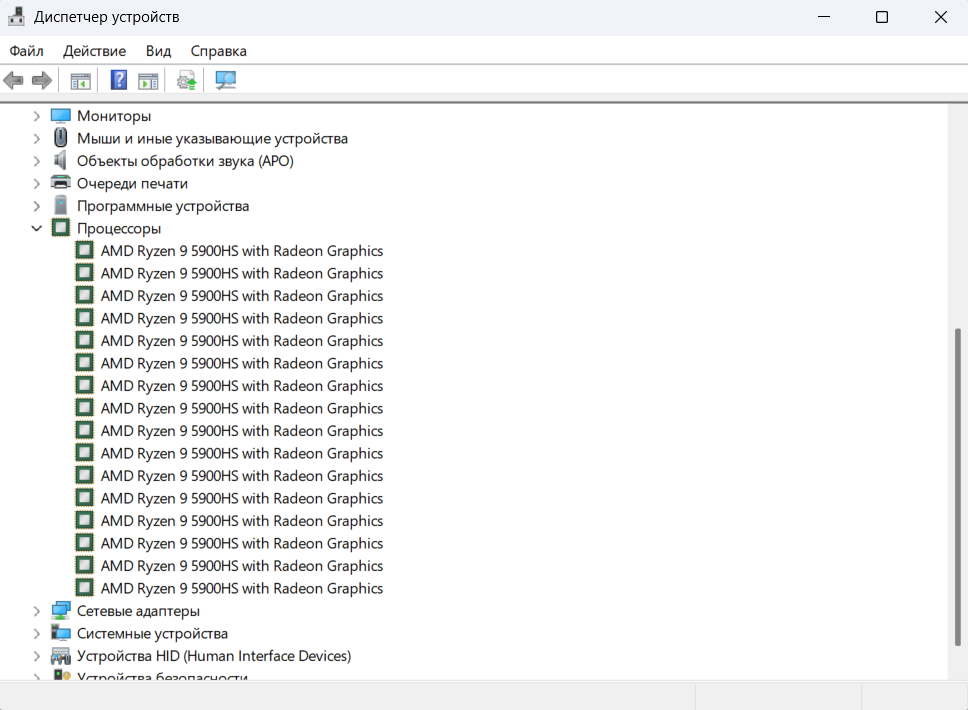Image resolution: width=968 pixels, height=710 pixels.
Task: Click the HID devices keyboard icon
Action: tap(60, 656)
